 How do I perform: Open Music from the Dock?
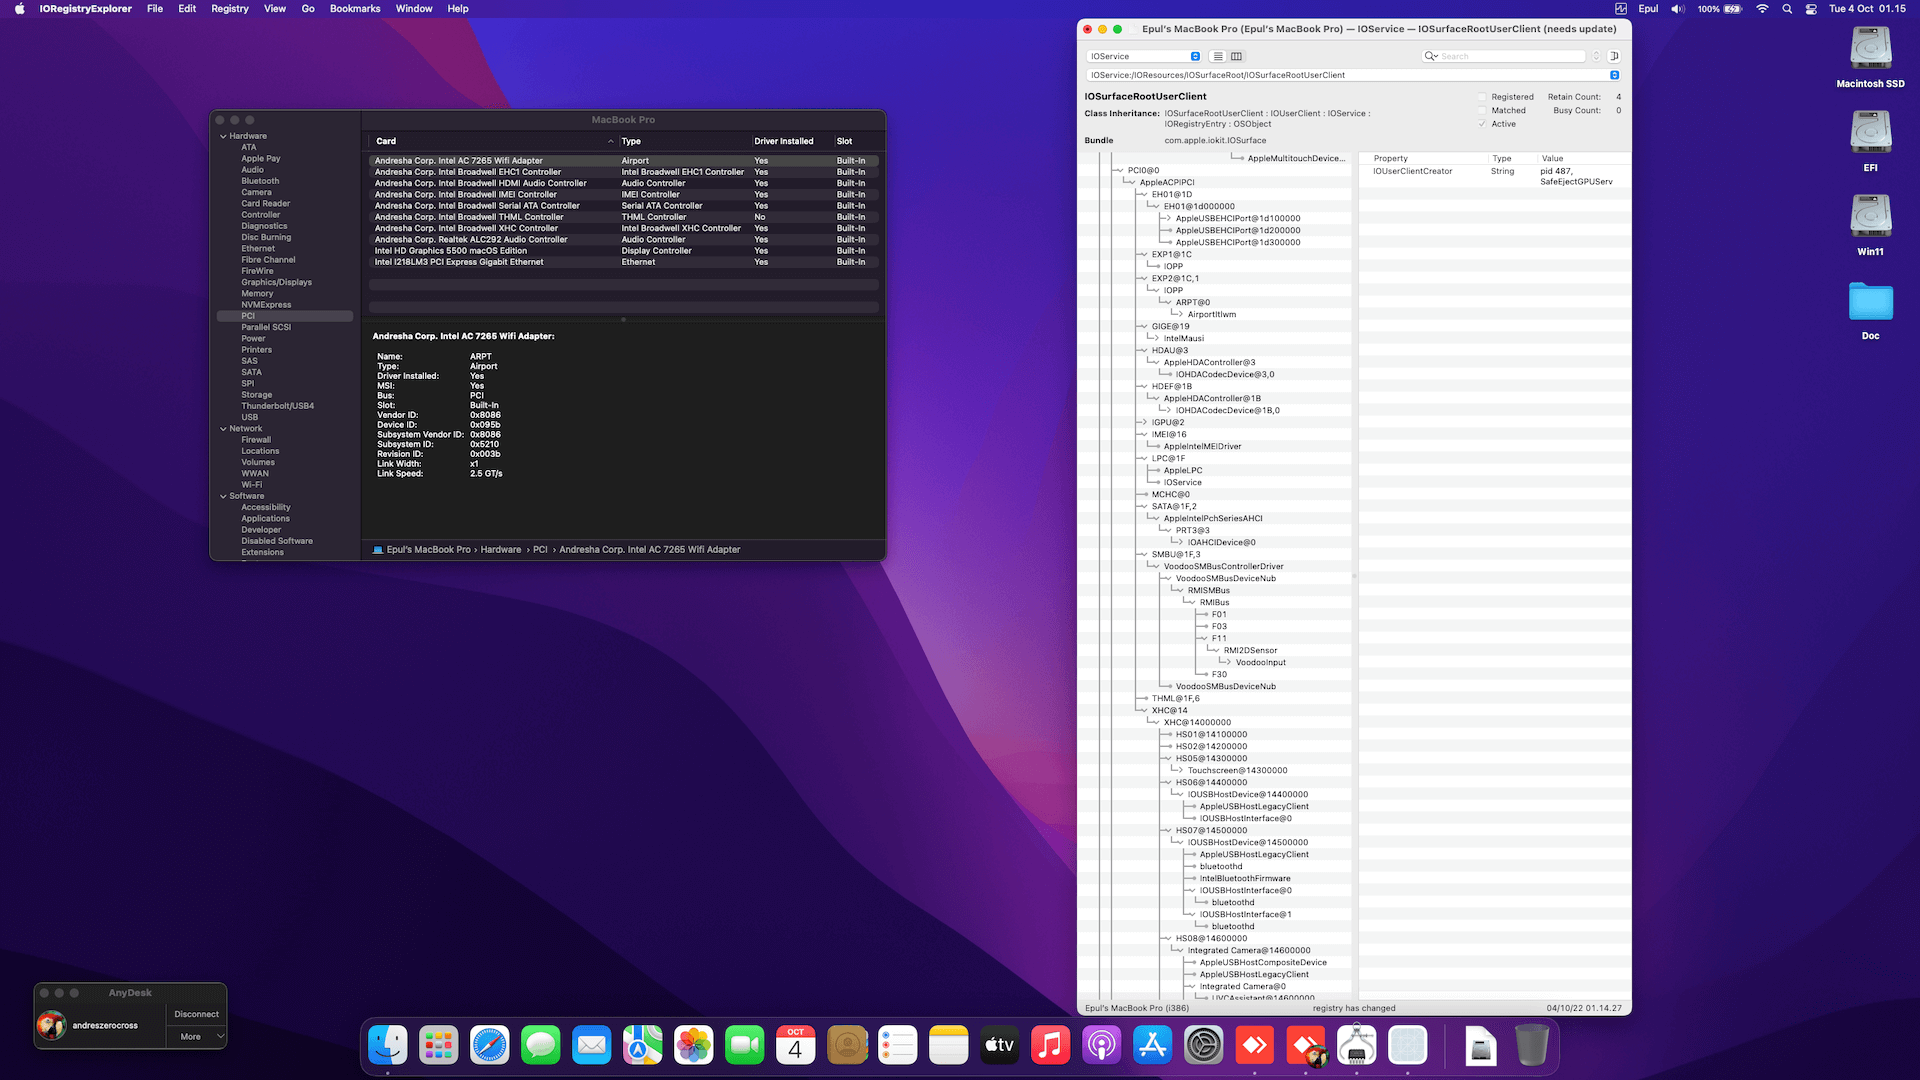coord(1051,1046)
